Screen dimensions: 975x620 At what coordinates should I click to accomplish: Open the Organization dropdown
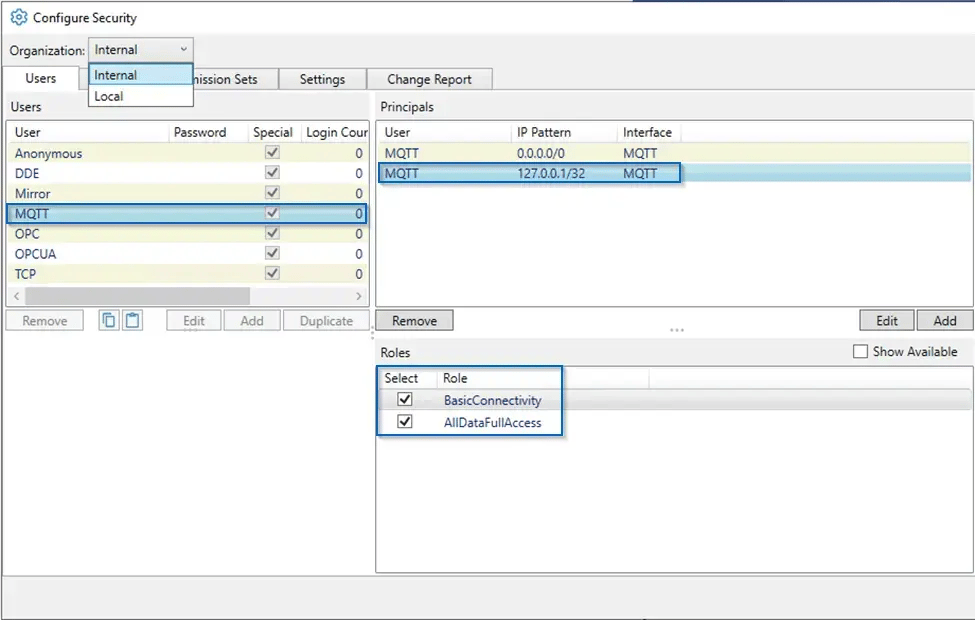pos(185,49)
